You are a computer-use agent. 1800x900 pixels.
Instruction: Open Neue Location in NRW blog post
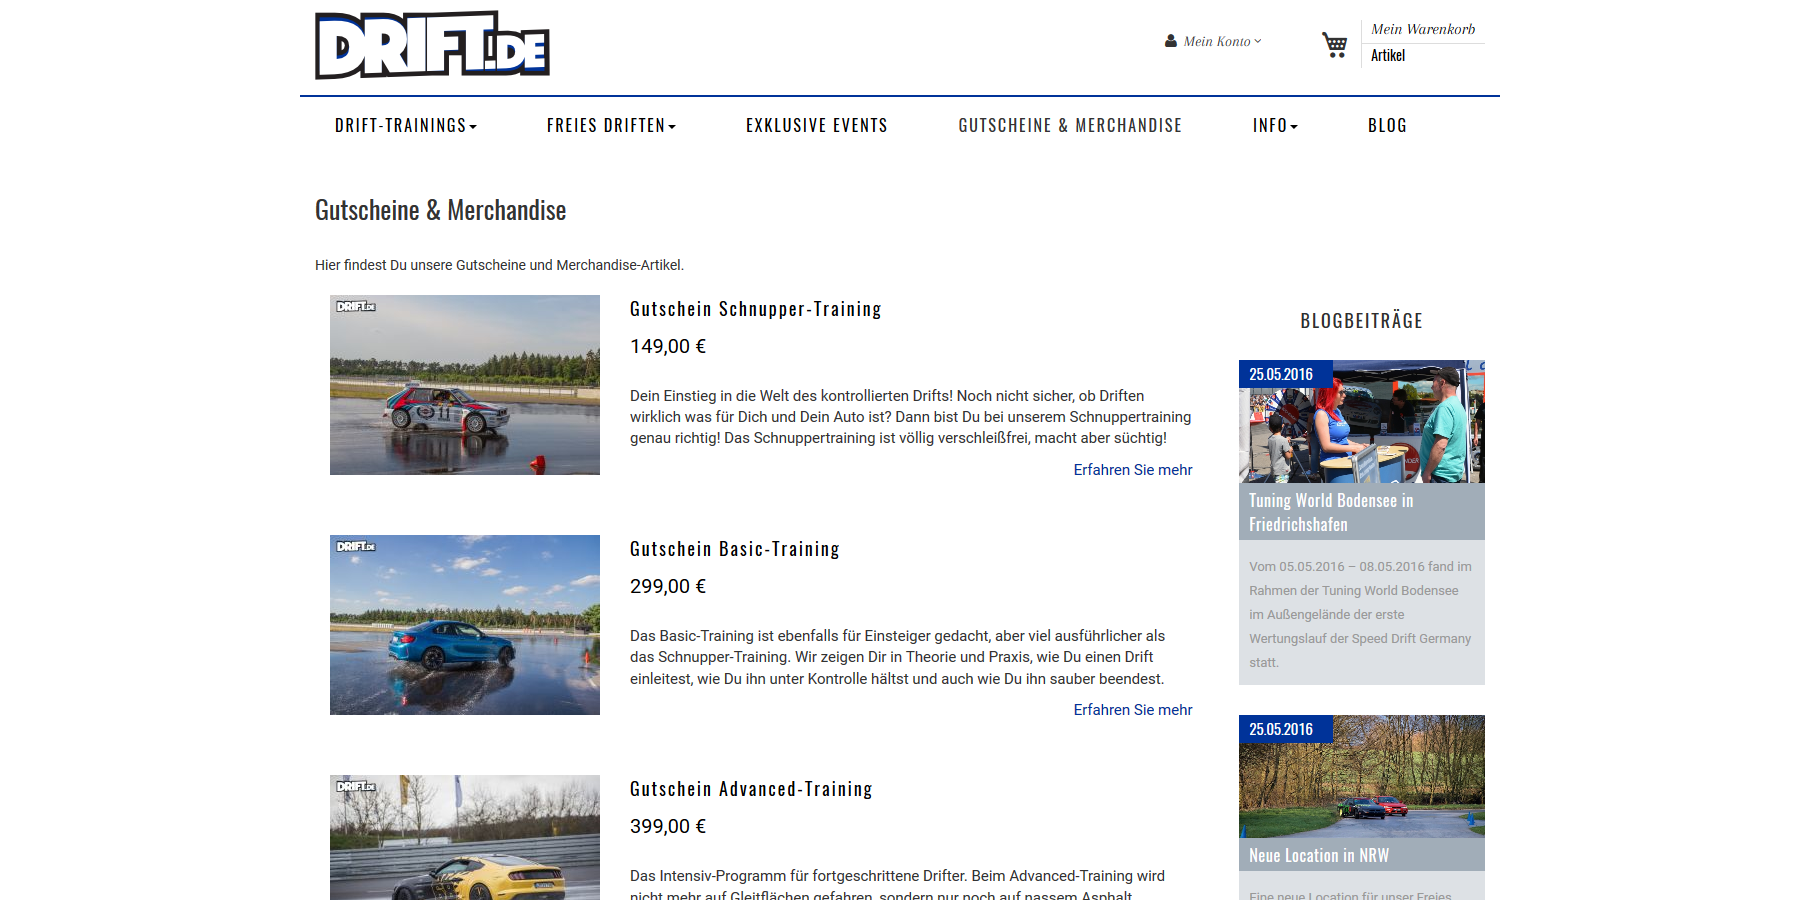point(1319,855)
